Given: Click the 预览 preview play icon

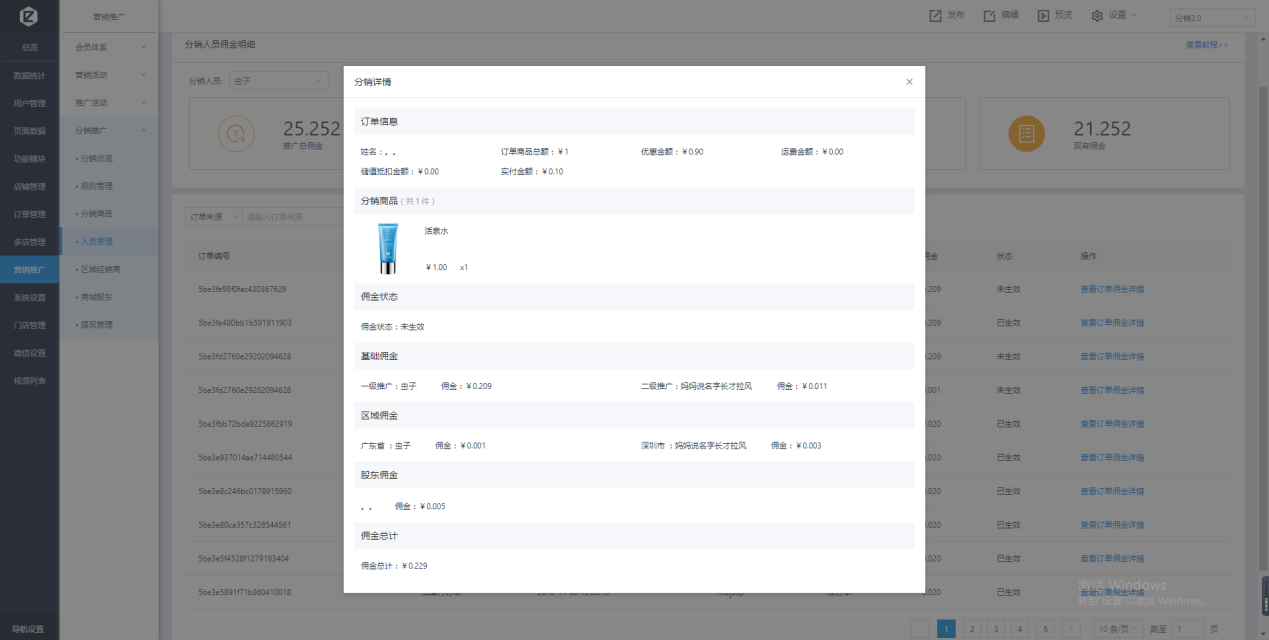Looking at the screenshot, I should (x=1043, y=16).
